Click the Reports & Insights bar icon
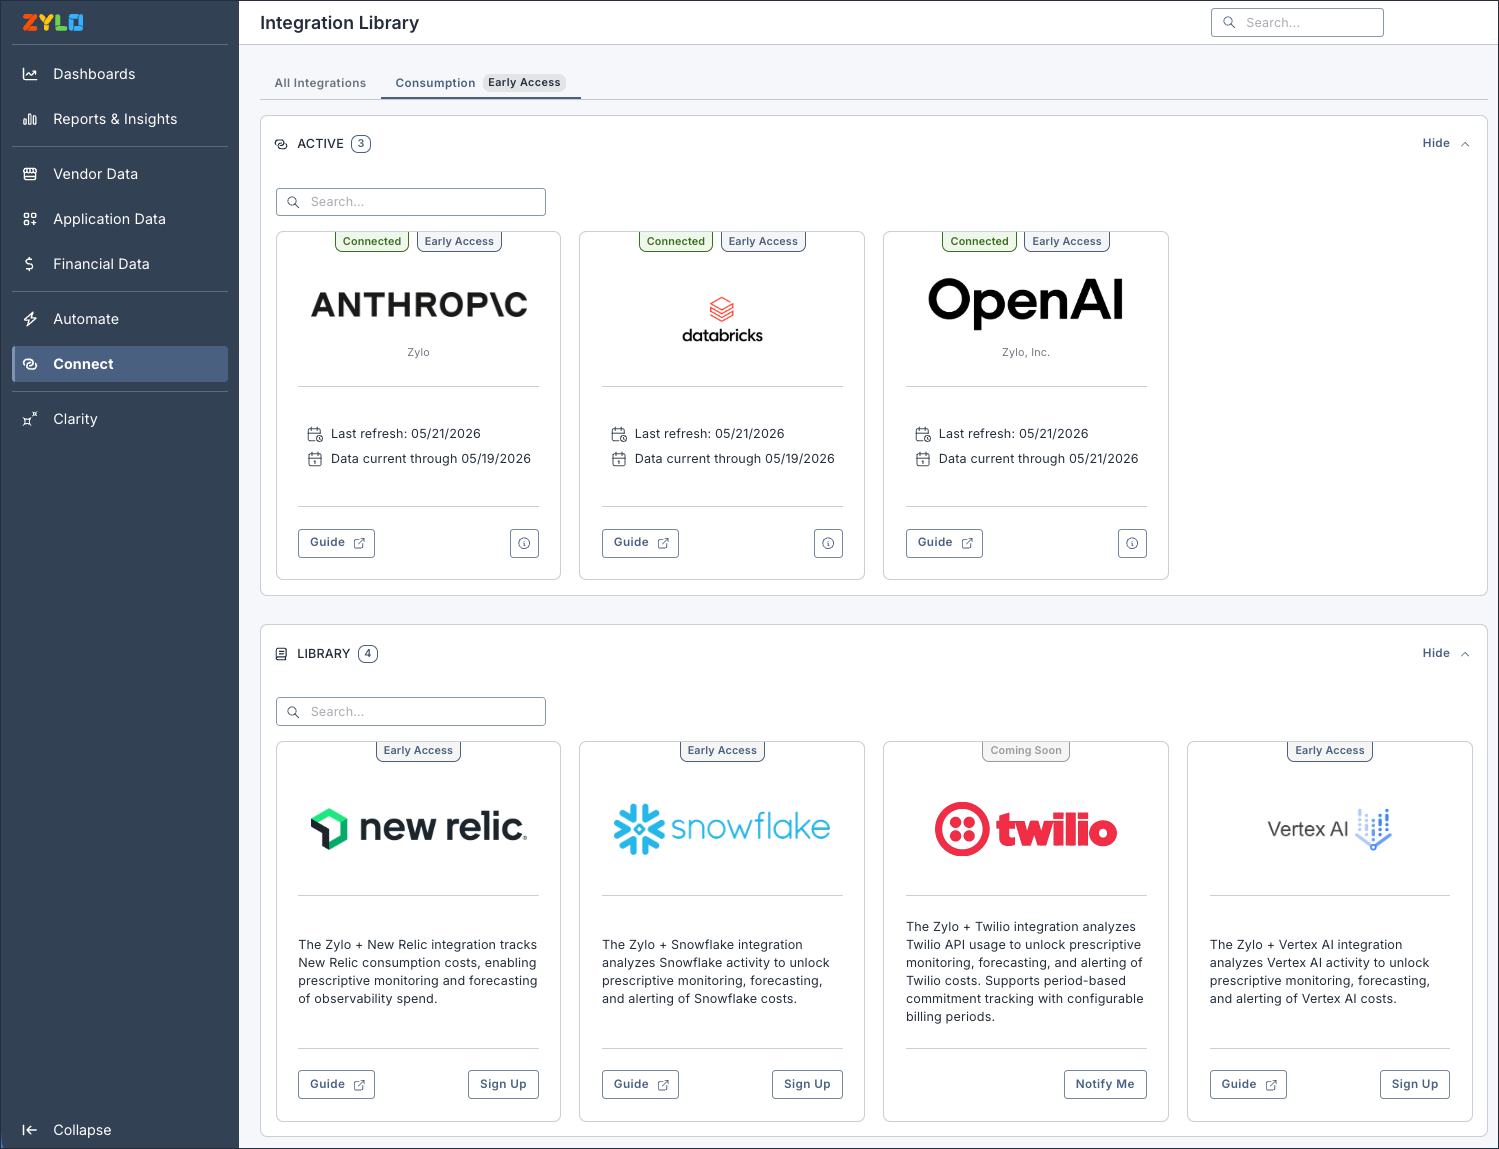This screenshot has width=1499, height=1149. pos(30,119)
